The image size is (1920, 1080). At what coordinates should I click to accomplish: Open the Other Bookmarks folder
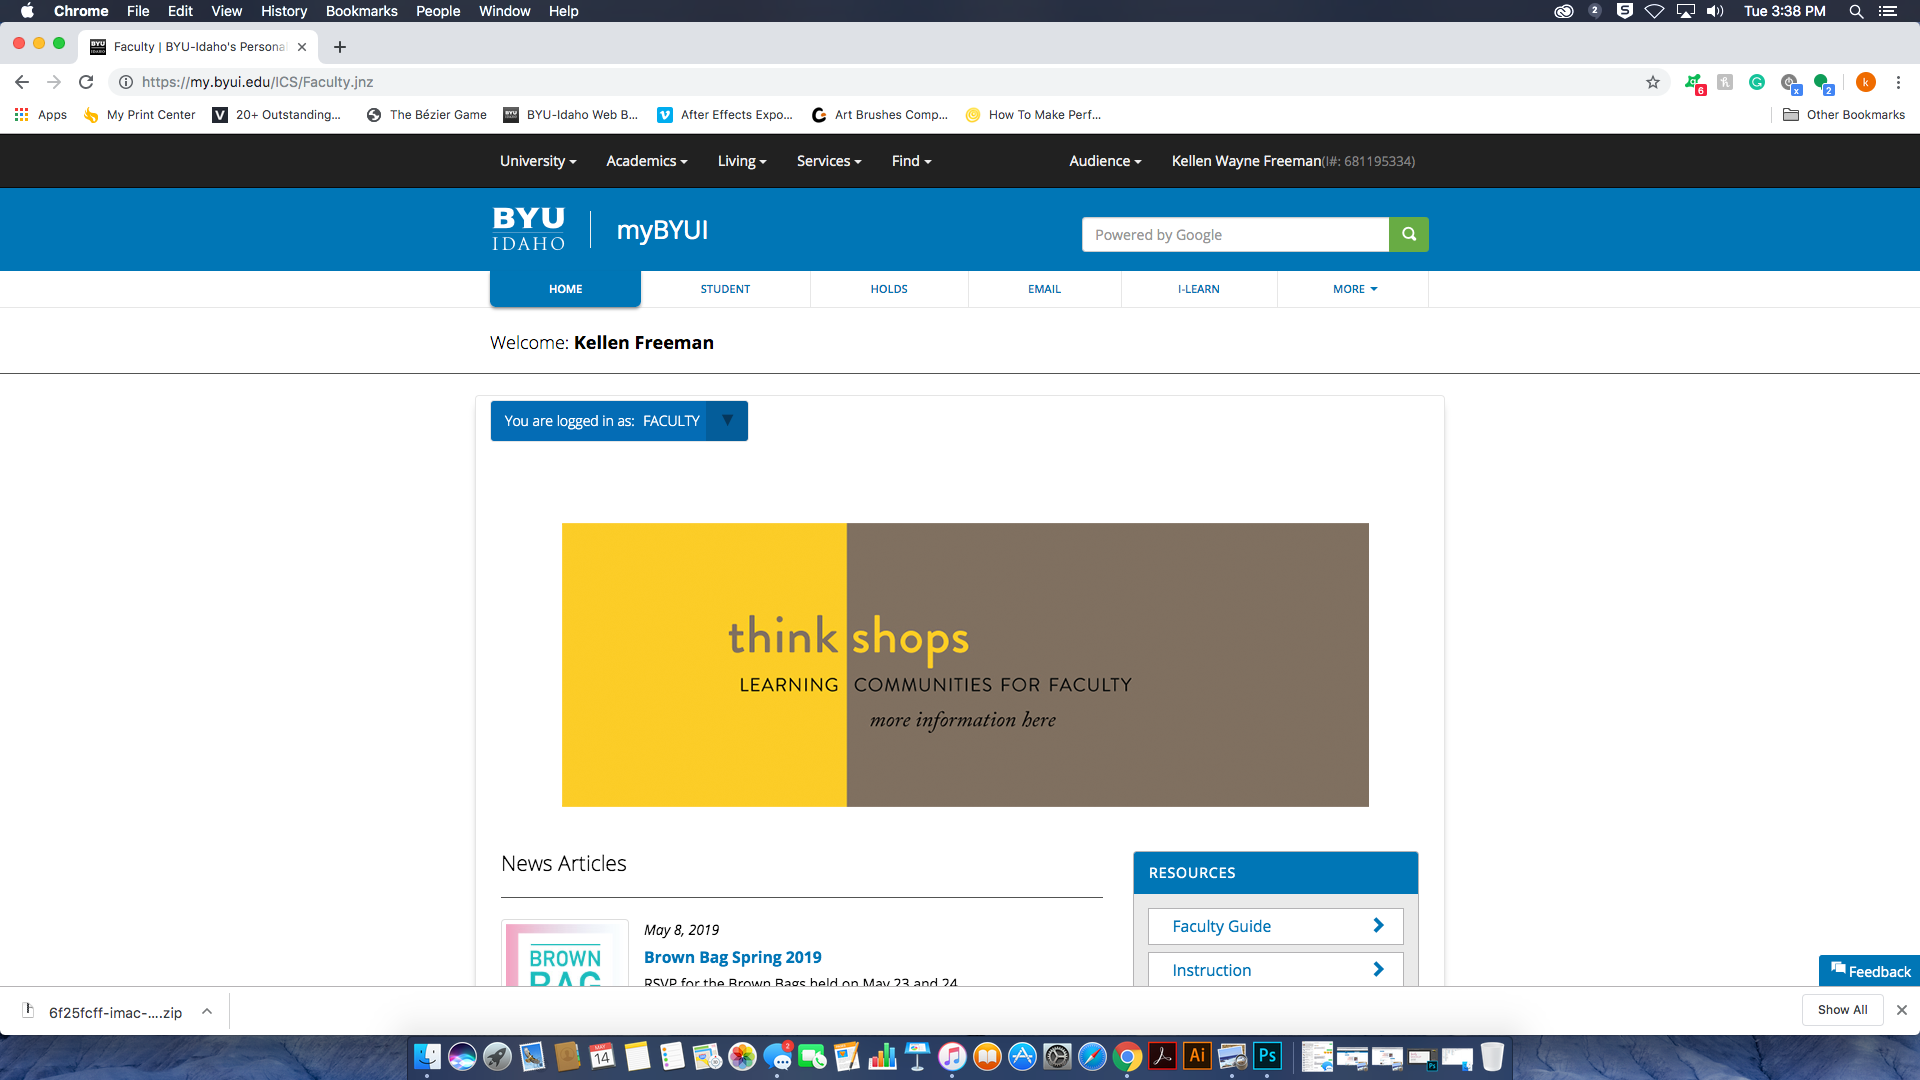tap(1844, 115)
